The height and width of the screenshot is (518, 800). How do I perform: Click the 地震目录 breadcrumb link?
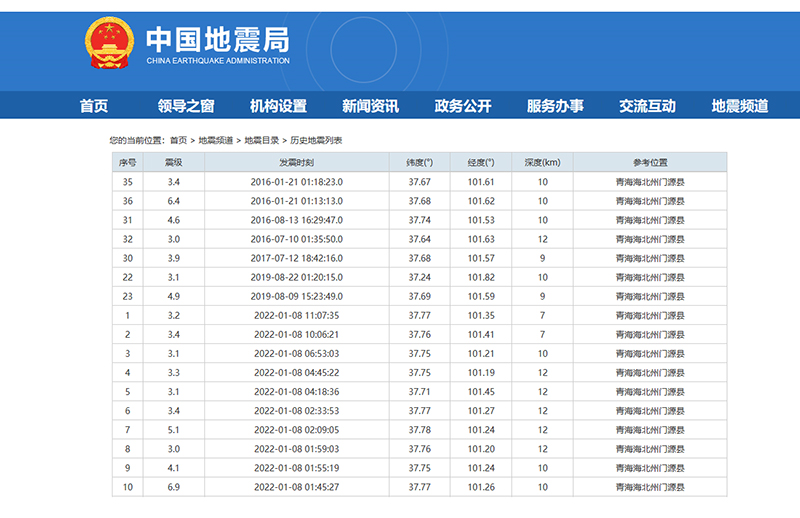click(261, 141)
